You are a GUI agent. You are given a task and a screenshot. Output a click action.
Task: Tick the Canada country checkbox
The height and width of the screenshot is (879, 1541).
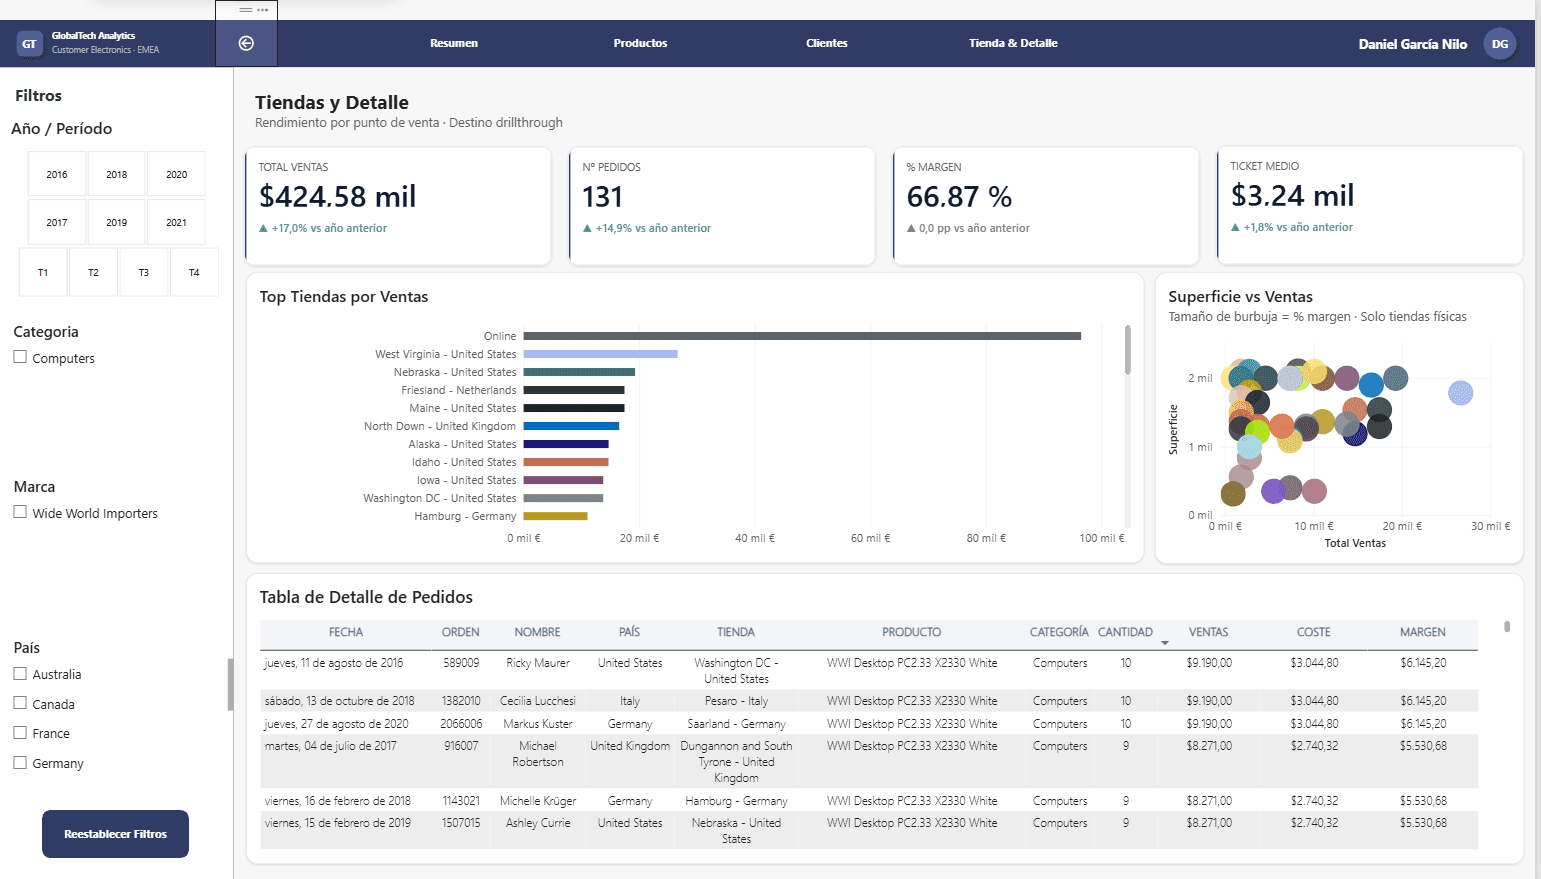20,703
